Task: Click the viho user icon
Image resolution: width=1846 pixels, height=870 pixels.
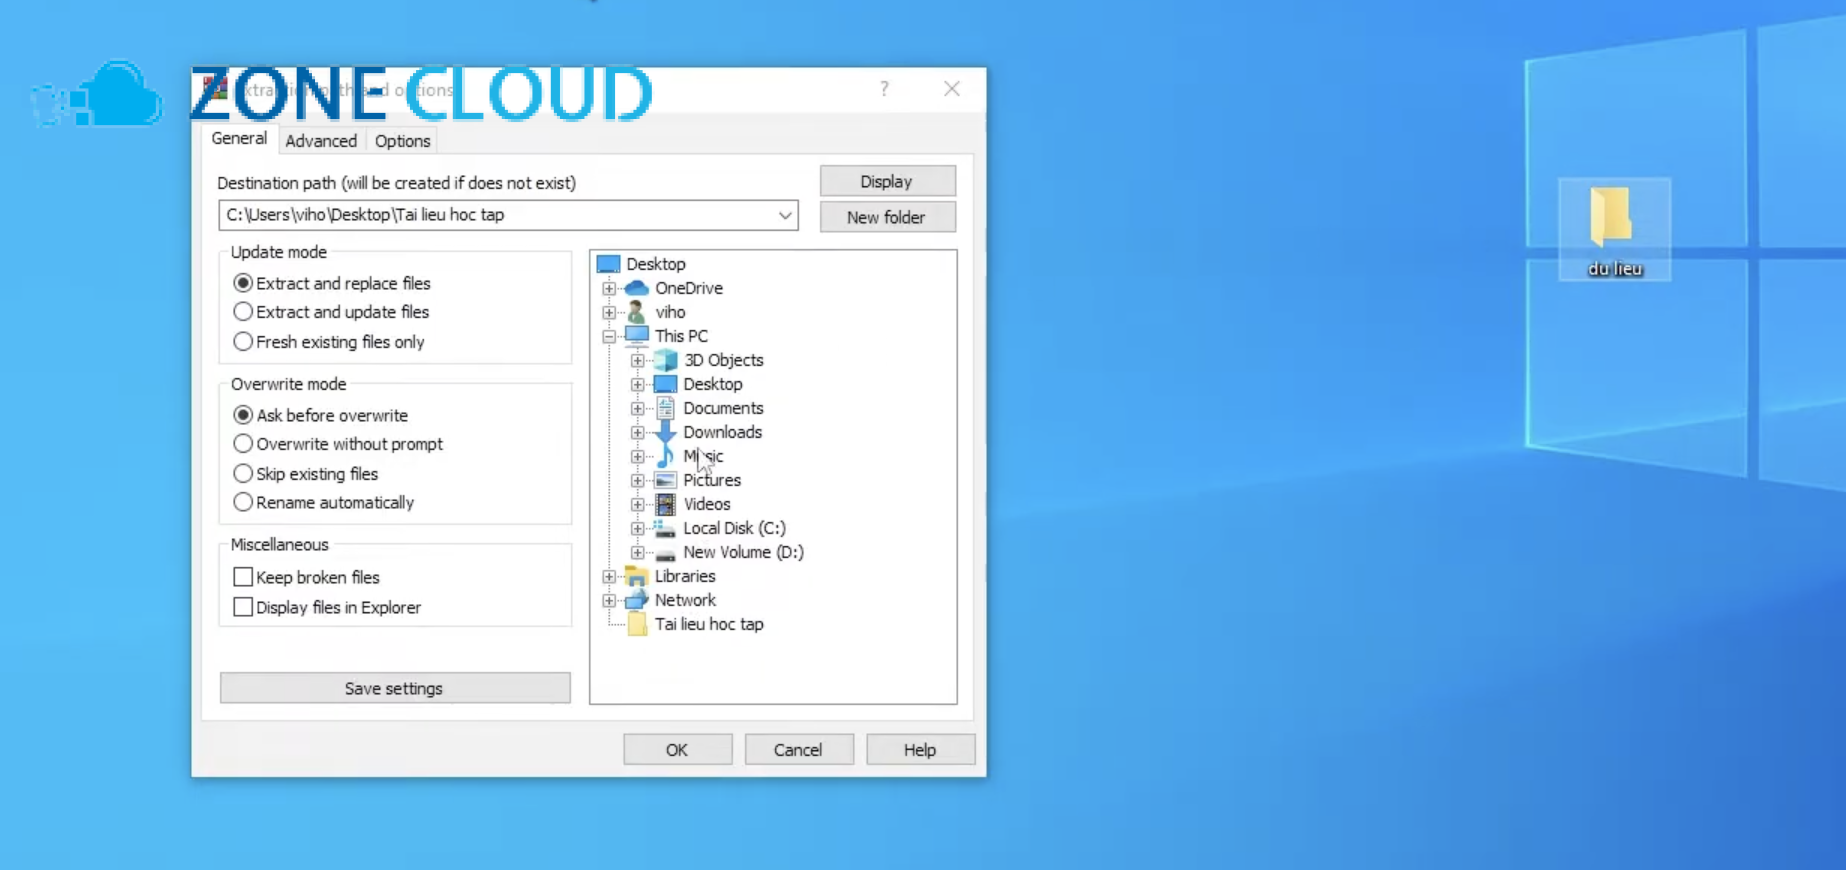Action: [x=636, y=312]
